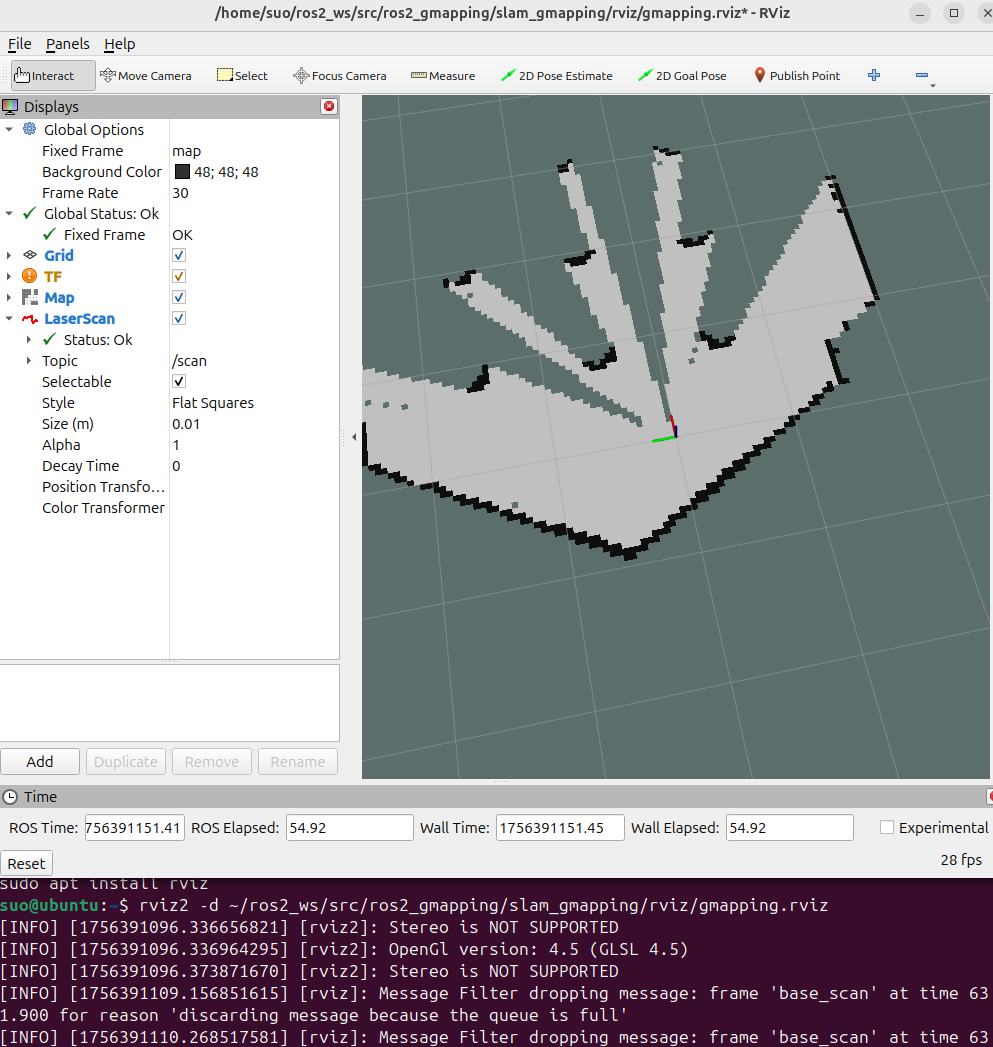Click the ROS Elapsed field
993x1047 pixels.
tap(349, 827)
